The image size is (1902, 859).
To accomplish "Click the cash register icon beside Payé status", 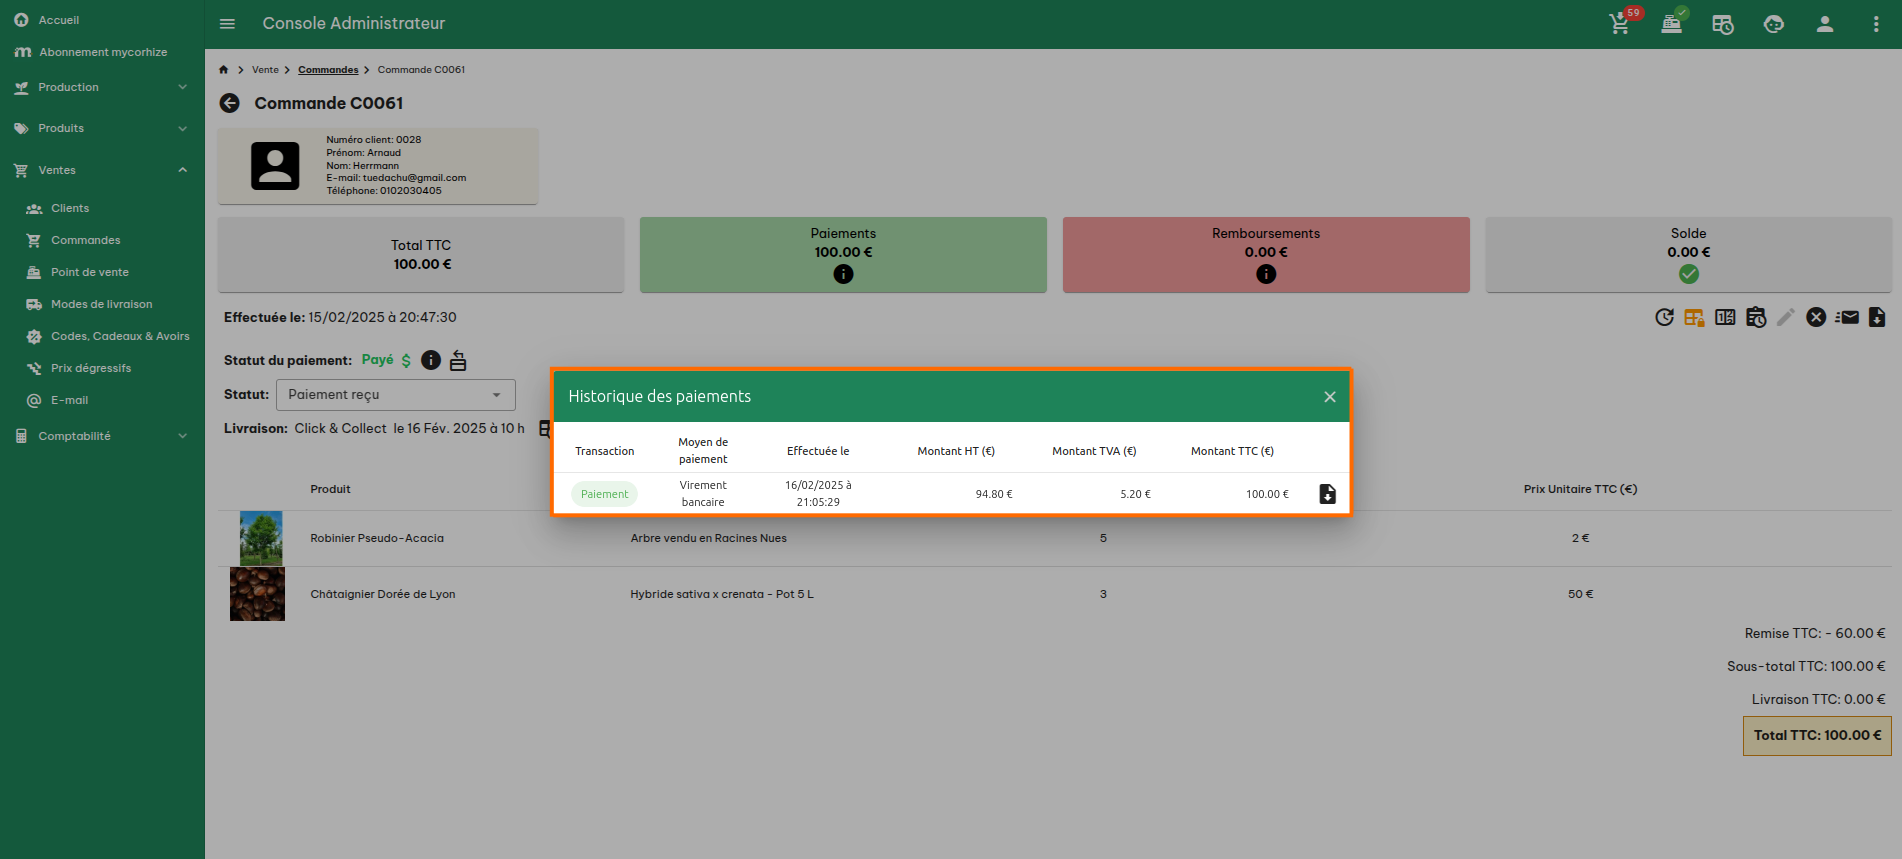I will [458, 360].
